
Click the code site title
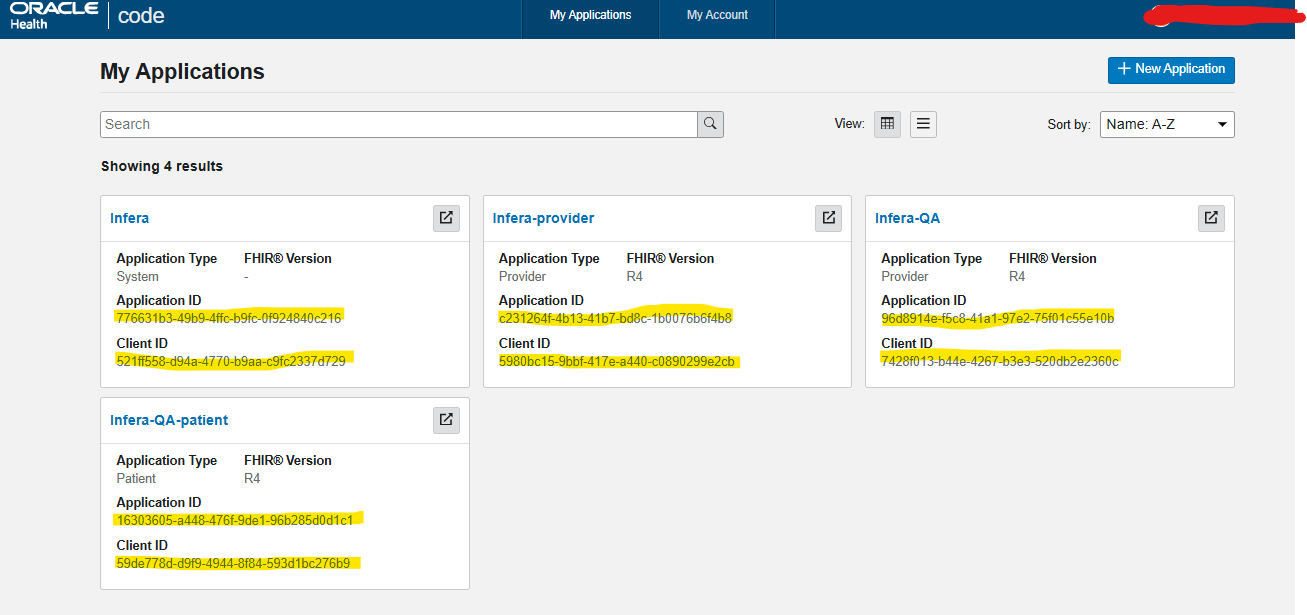pos(141,16)
